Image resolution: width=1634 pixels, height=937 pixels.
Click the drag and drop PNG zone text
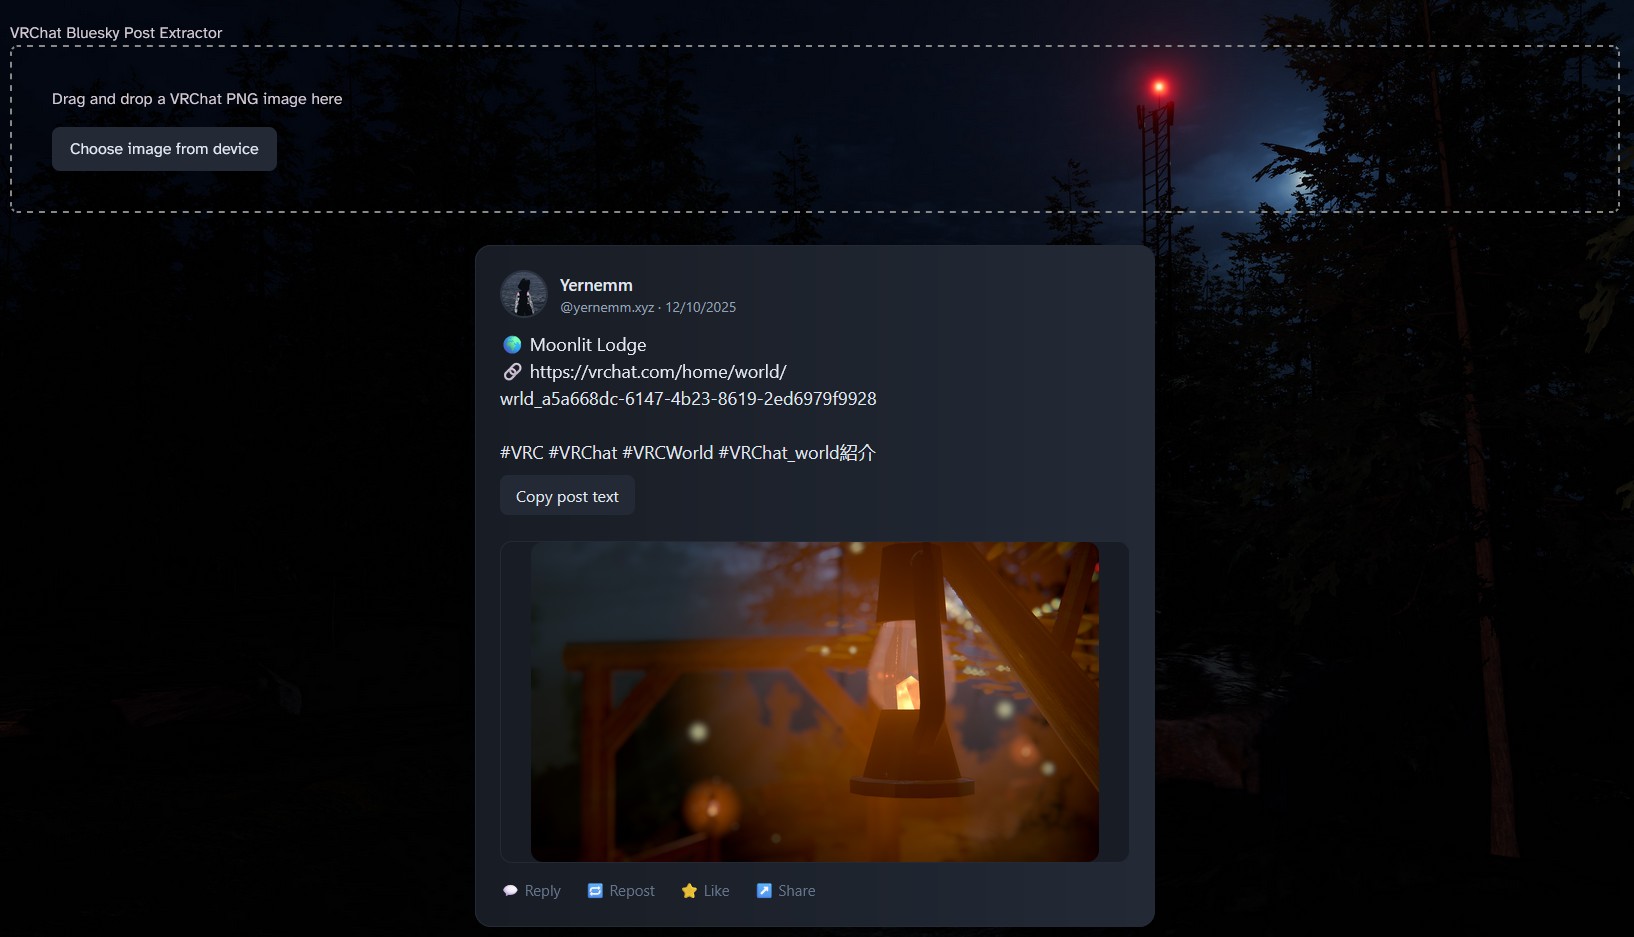(x=197, y=99)
